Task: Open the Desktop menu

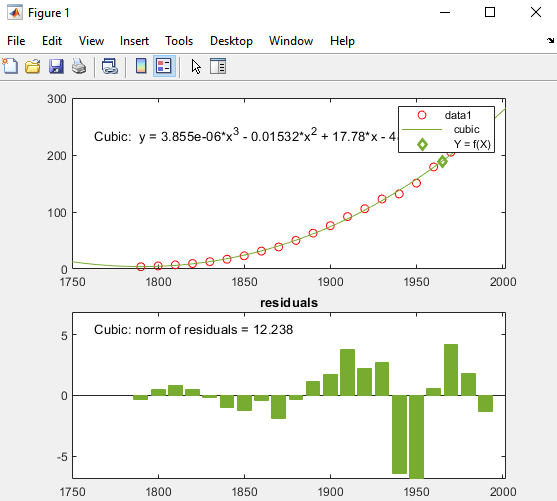Action: (231, 41)
